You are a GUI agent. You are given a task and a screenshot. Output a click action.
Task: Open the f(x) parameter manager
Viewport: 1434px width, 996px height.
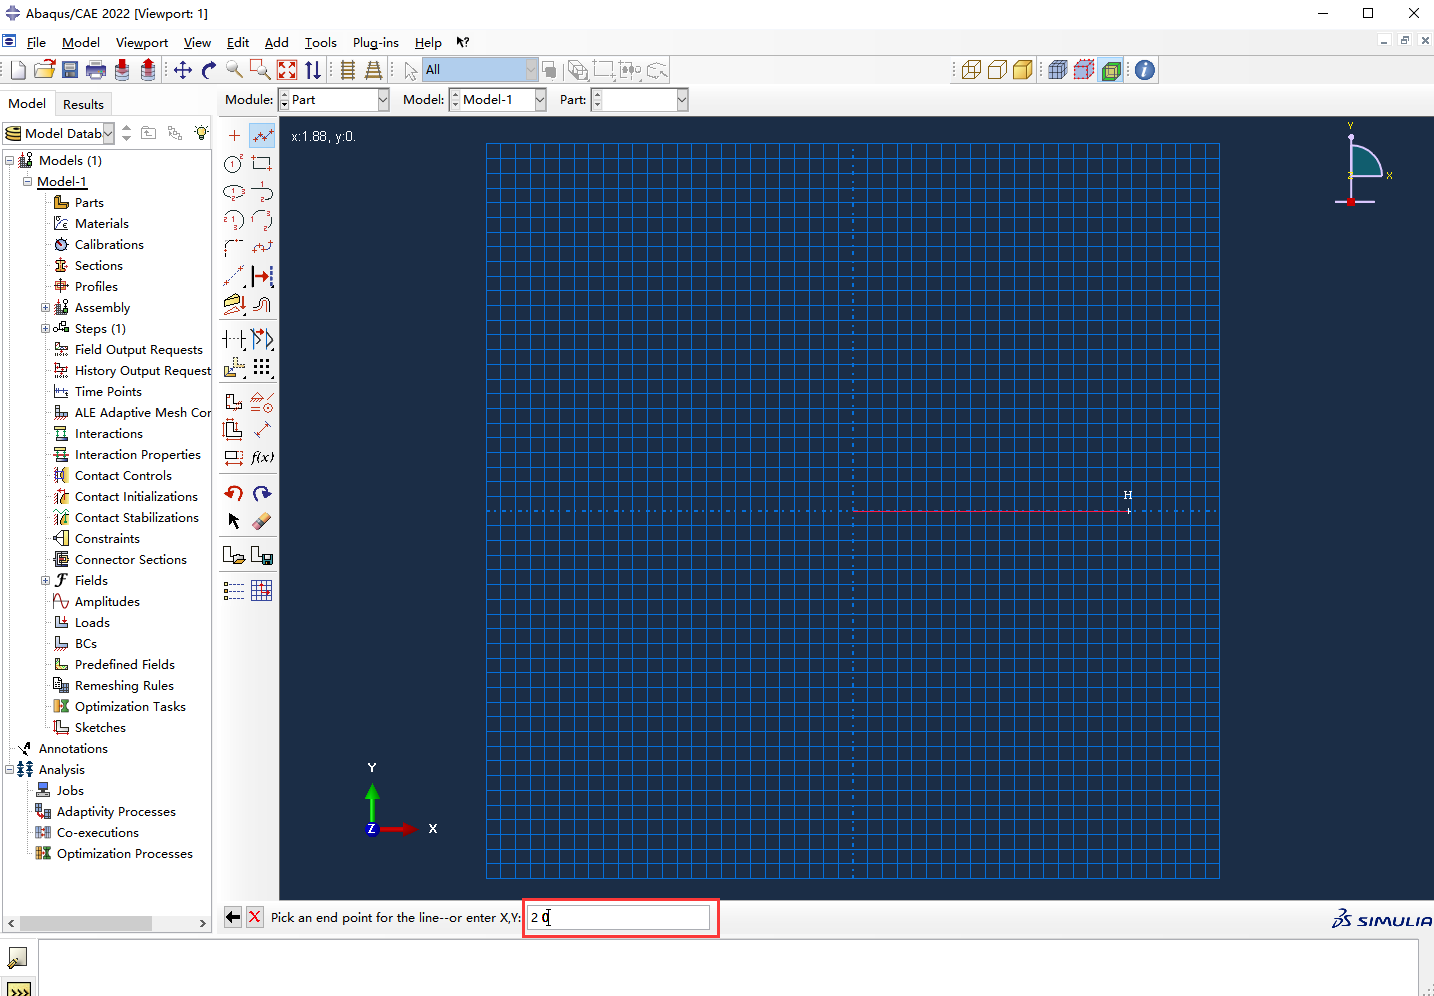point(262,457)
